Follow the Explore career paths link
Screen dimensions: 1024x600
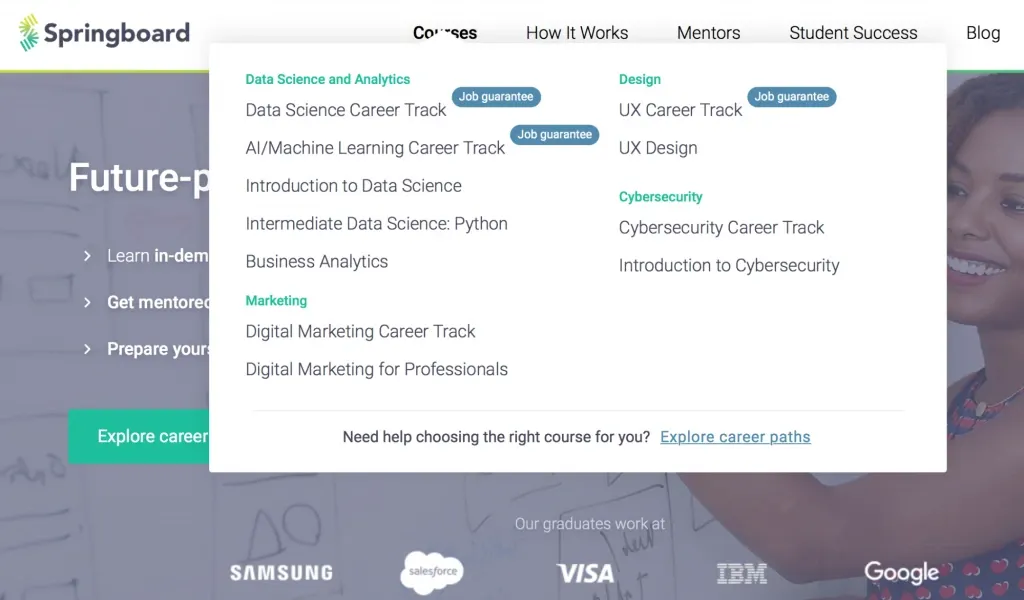click(735, 437)
